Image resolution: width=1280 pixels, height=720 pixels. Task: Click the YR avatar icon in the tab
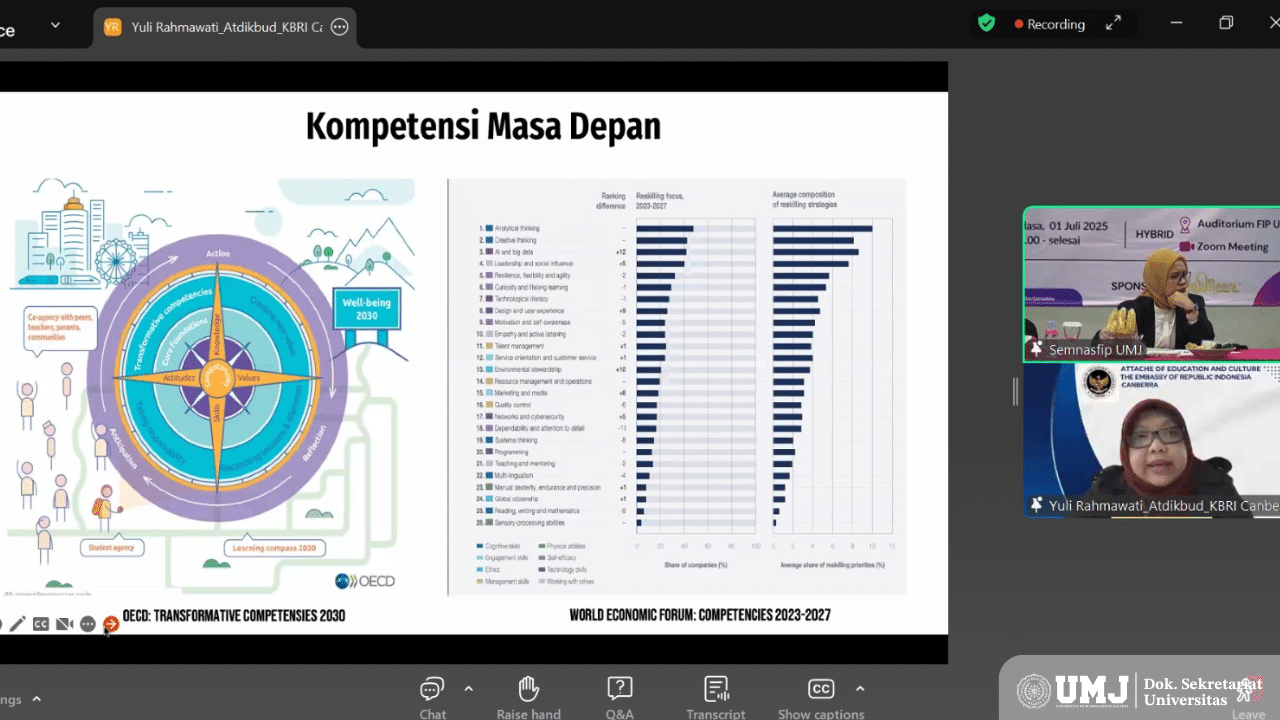click(x=112, y=27)
